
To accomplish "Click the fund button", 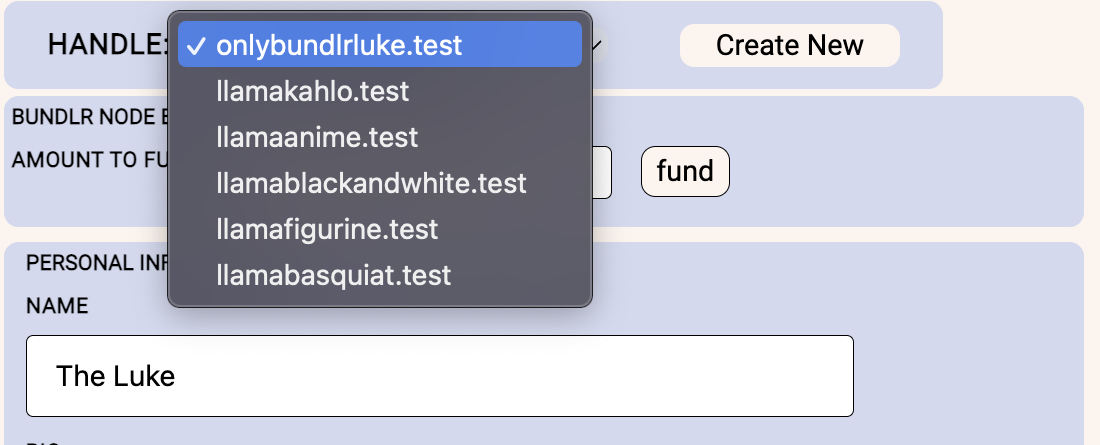I will tap(685, 171).
